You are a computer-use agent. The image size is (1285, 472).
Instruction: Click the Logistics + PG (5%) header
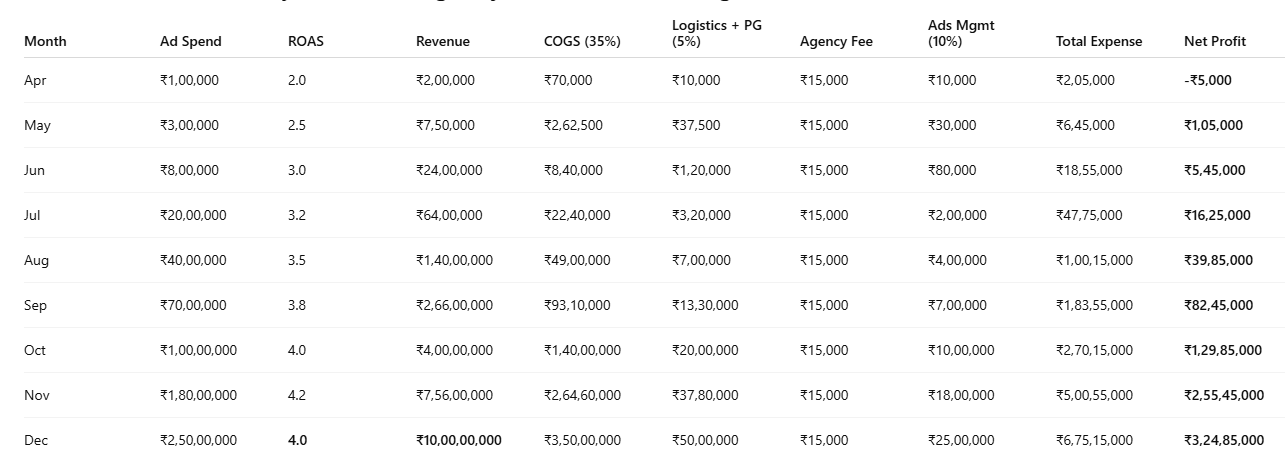[x=716, y=33]
